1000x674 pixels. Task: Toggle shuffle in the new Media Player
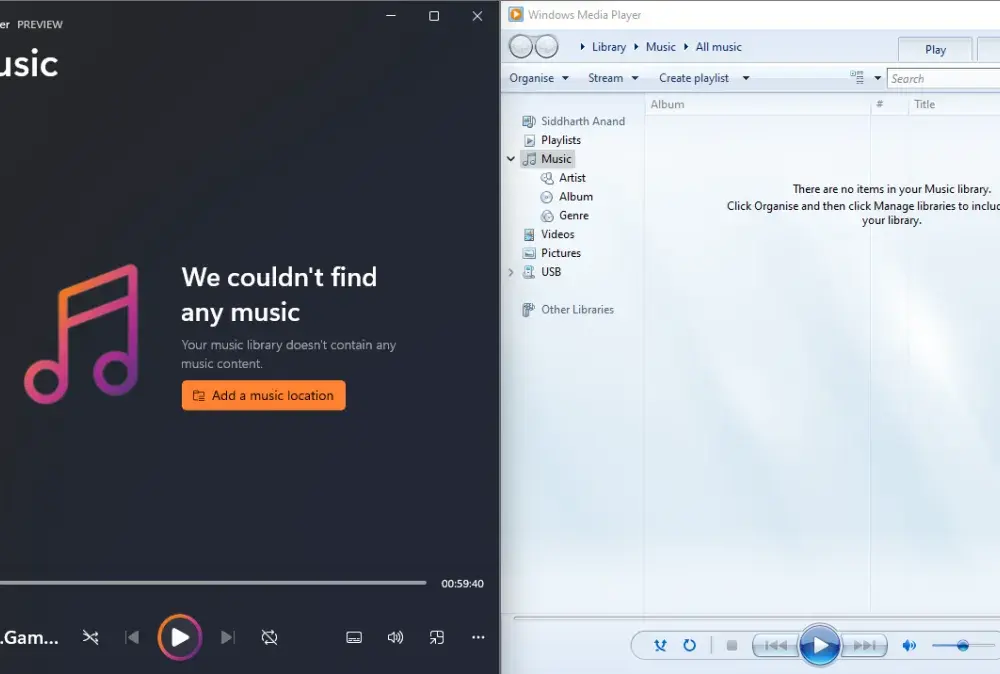pyautogui.click(x=91, y=637)
